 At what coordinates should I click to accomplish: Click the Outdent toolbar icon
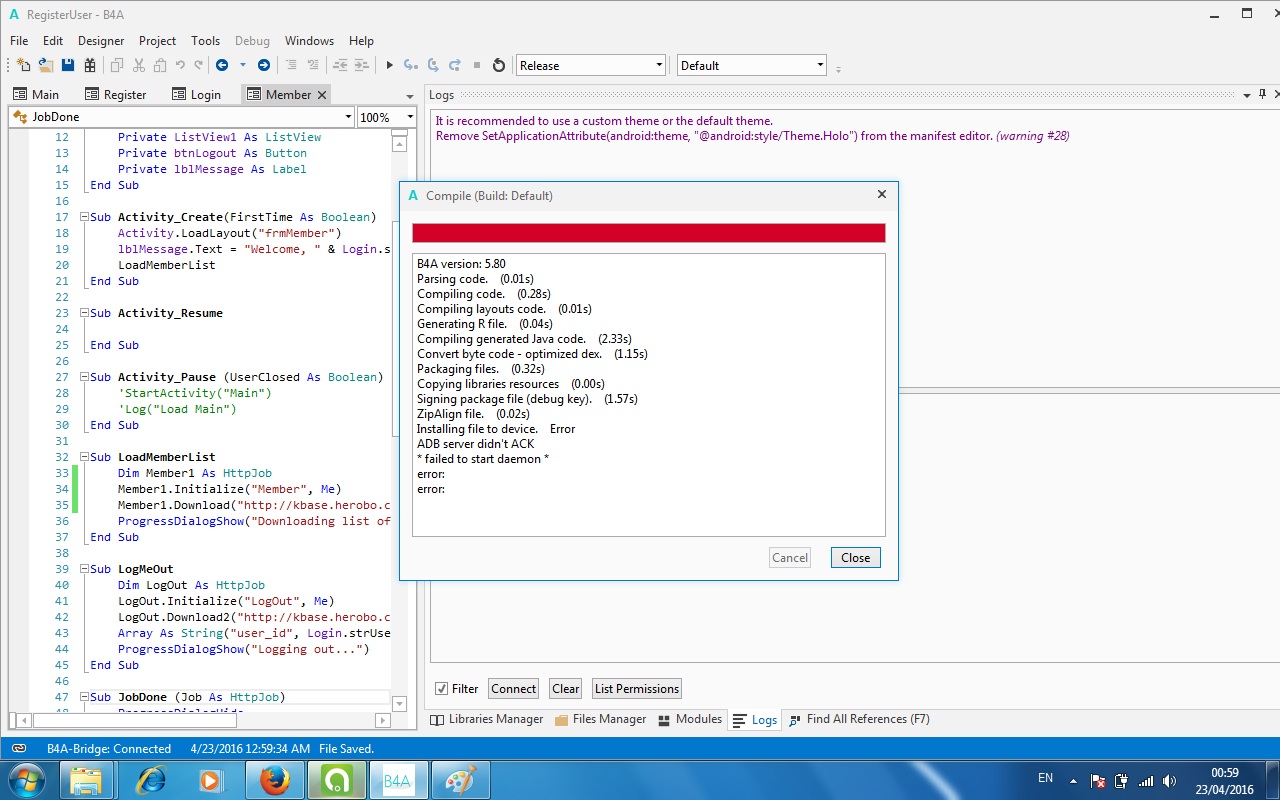(340, 65)
